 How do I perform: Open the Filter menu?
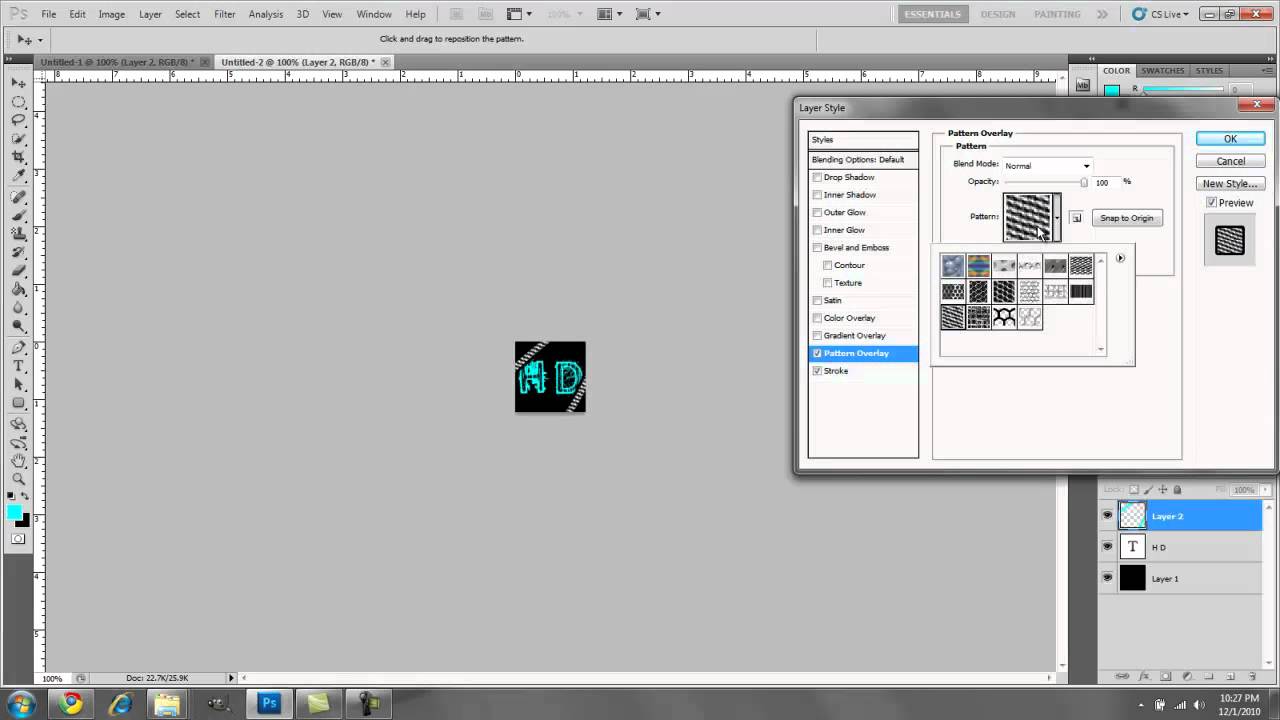coord(225,14)
